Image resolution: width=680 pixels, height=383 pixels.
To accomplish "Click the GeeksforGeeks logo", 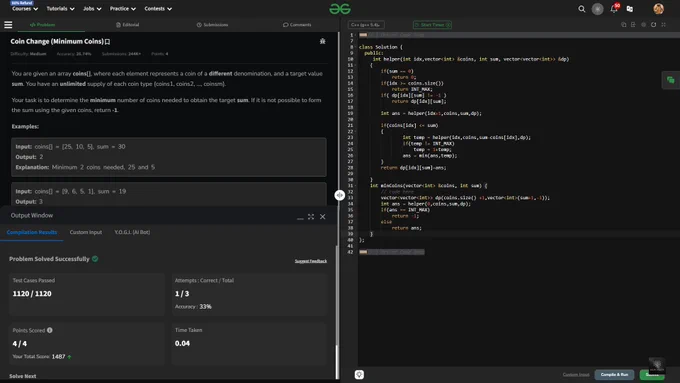I will tap(340, 9).
